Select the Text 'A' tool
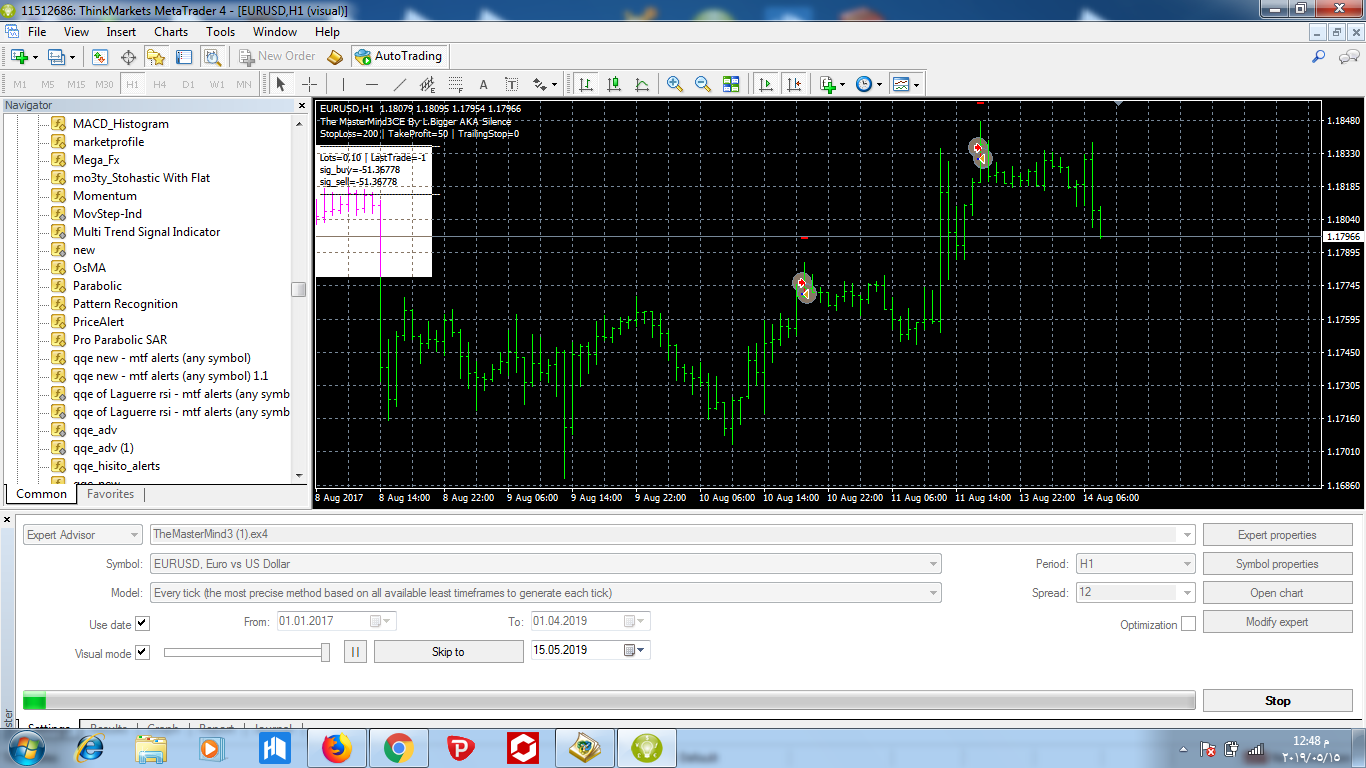The height and width of the screenshot is (768, 1366). (x=483, y=84)
